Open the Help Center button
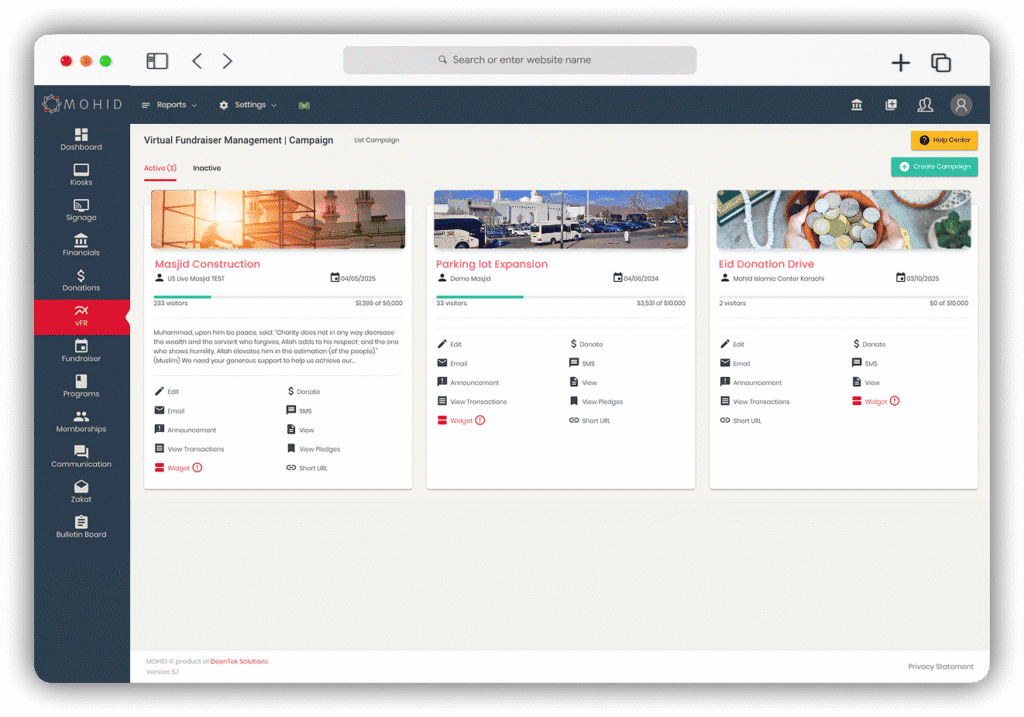1024x717 pixels. tap(944, 140)
